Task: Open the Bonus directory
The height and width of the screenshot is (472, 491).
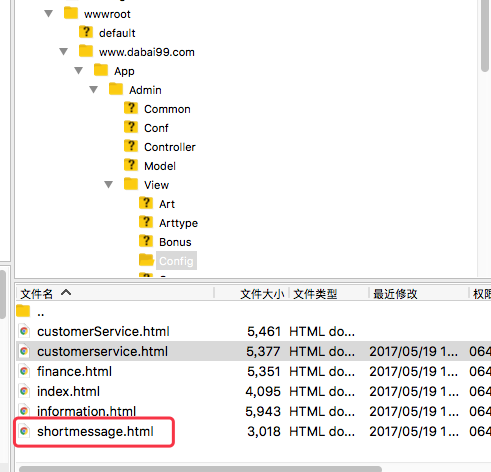Action: [175, 242]
